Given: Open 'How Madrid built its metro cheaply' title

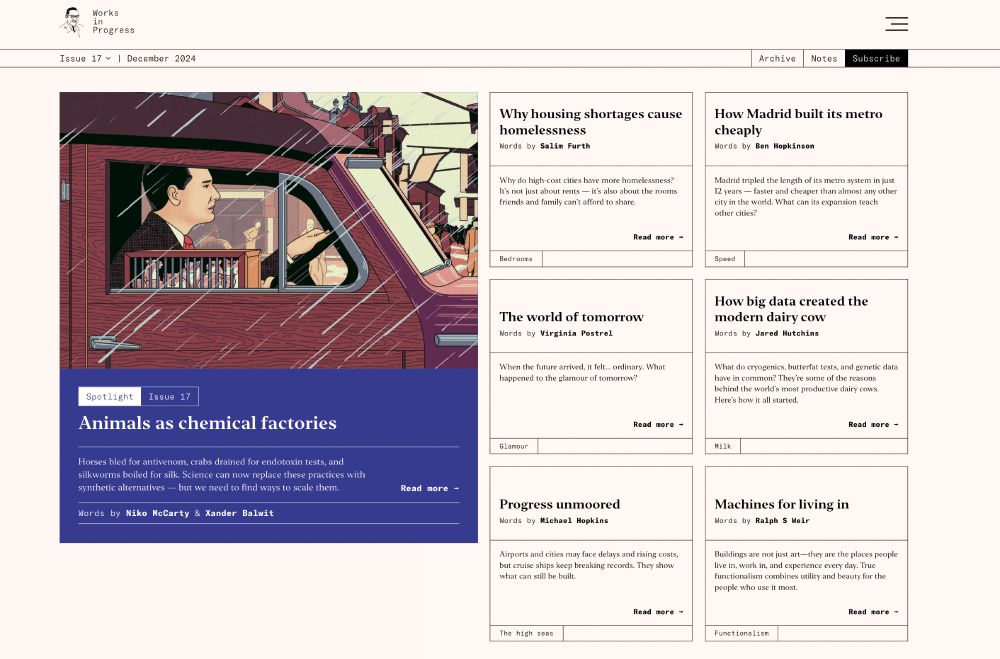Looking at the screenshot, I should click(x=798, y=121).
